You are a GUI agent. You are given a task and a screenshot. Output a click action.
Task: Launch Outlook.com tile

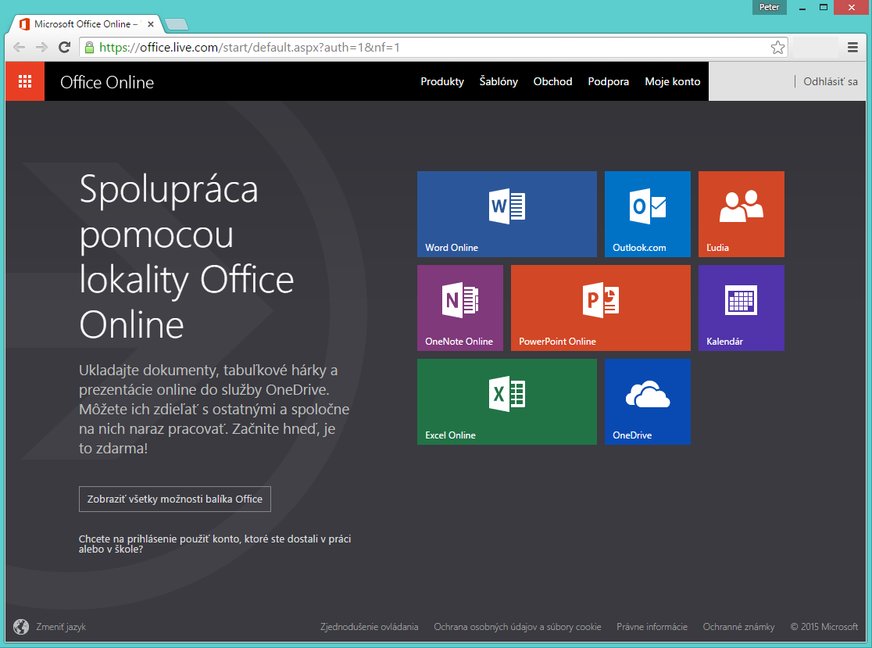point(647,214)
